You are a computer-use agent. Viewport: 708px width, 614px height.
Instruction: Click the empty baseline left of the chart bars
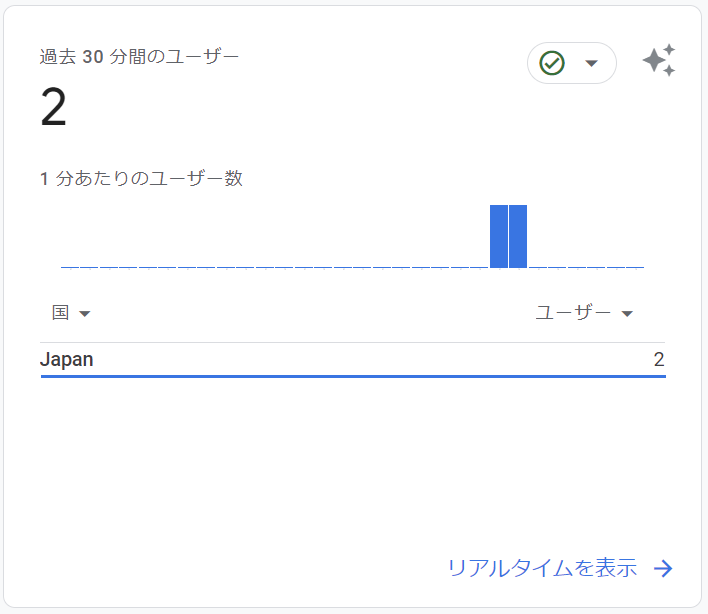coord(275,268)
